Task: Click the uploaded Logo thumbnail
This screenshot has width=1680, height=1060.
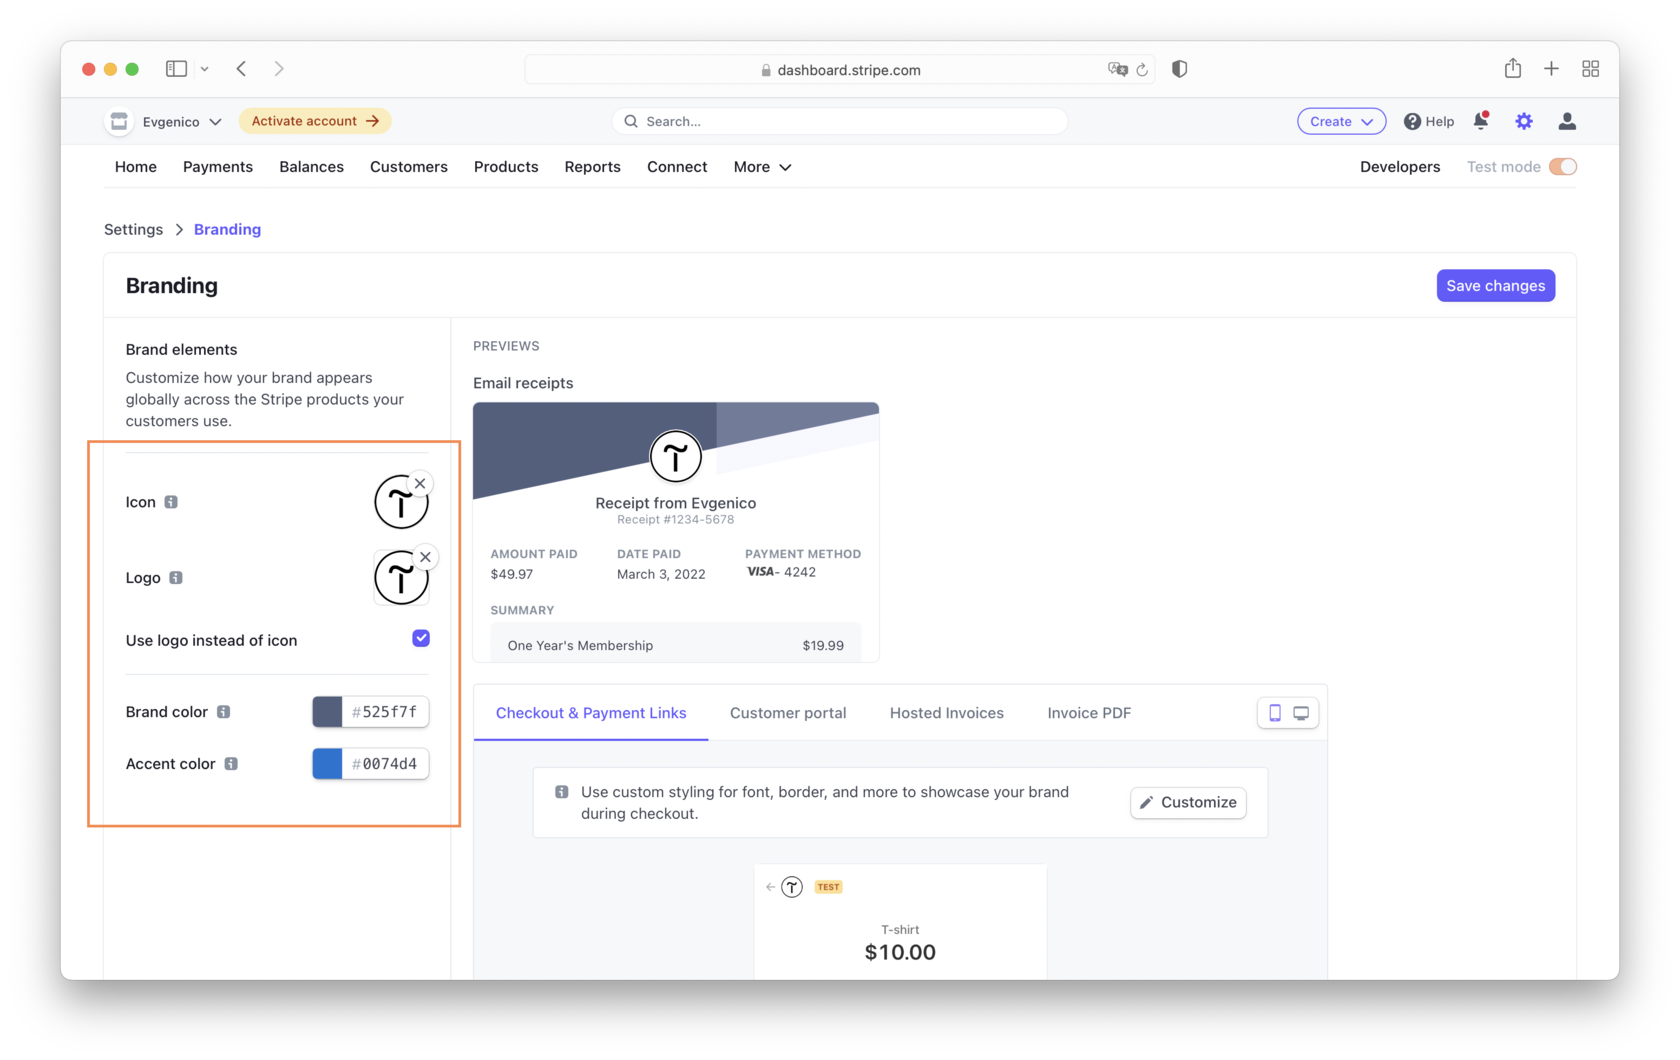Action: pos(401,578)
